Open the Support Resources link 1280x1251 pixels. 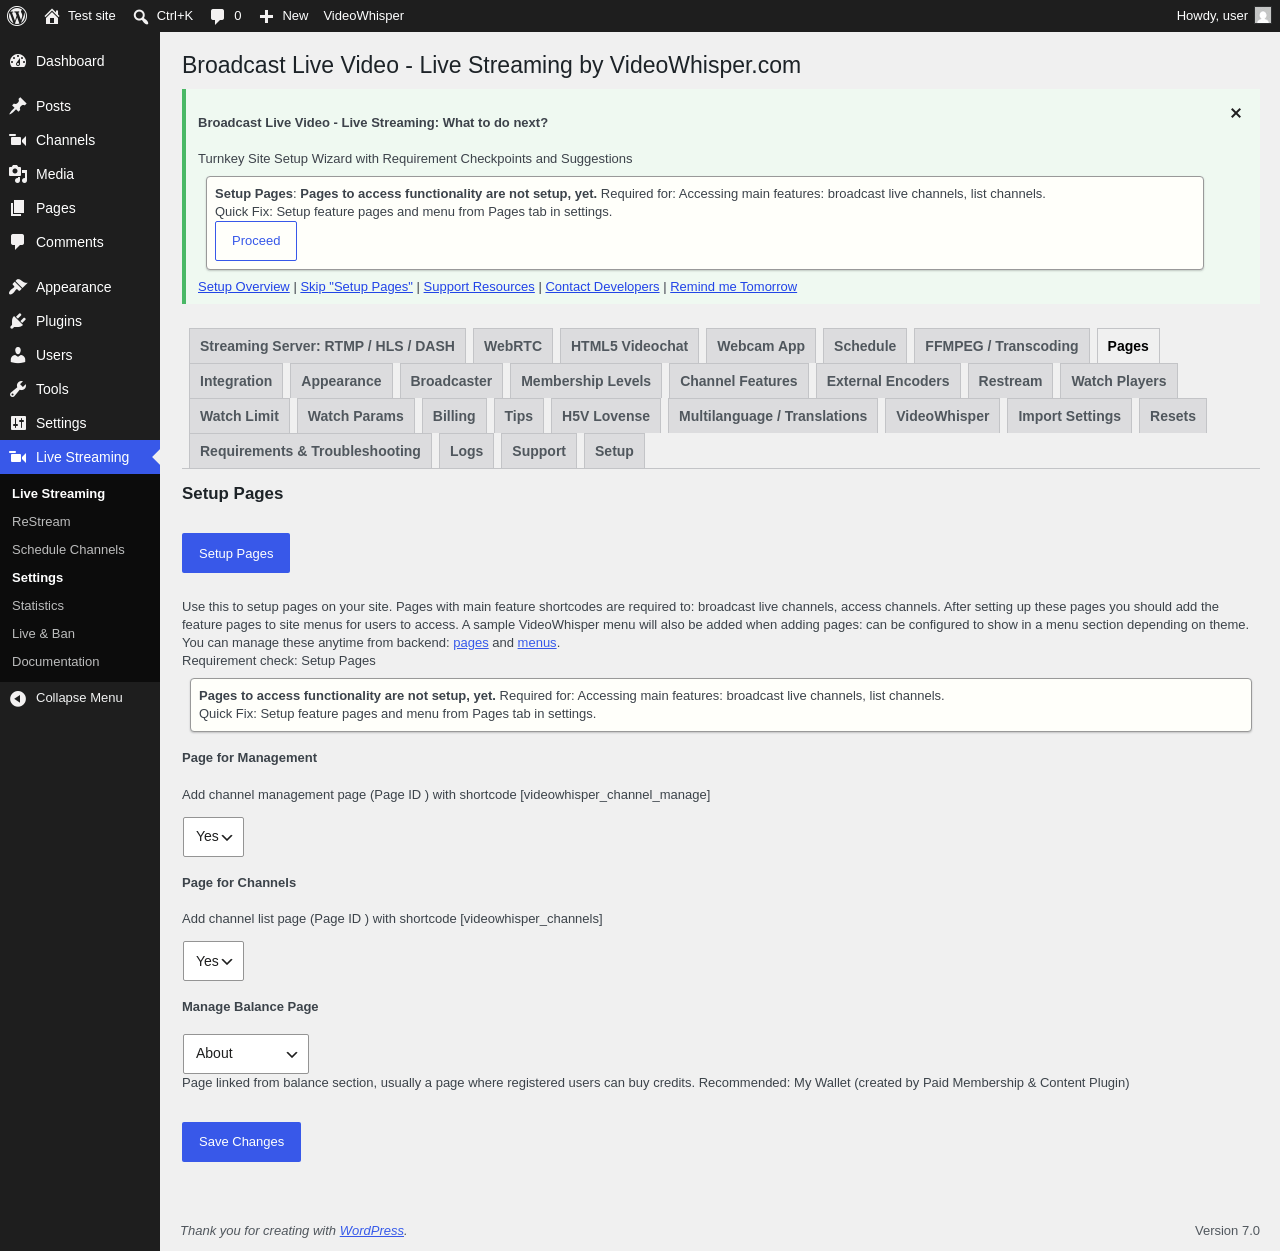click(479, 287)
